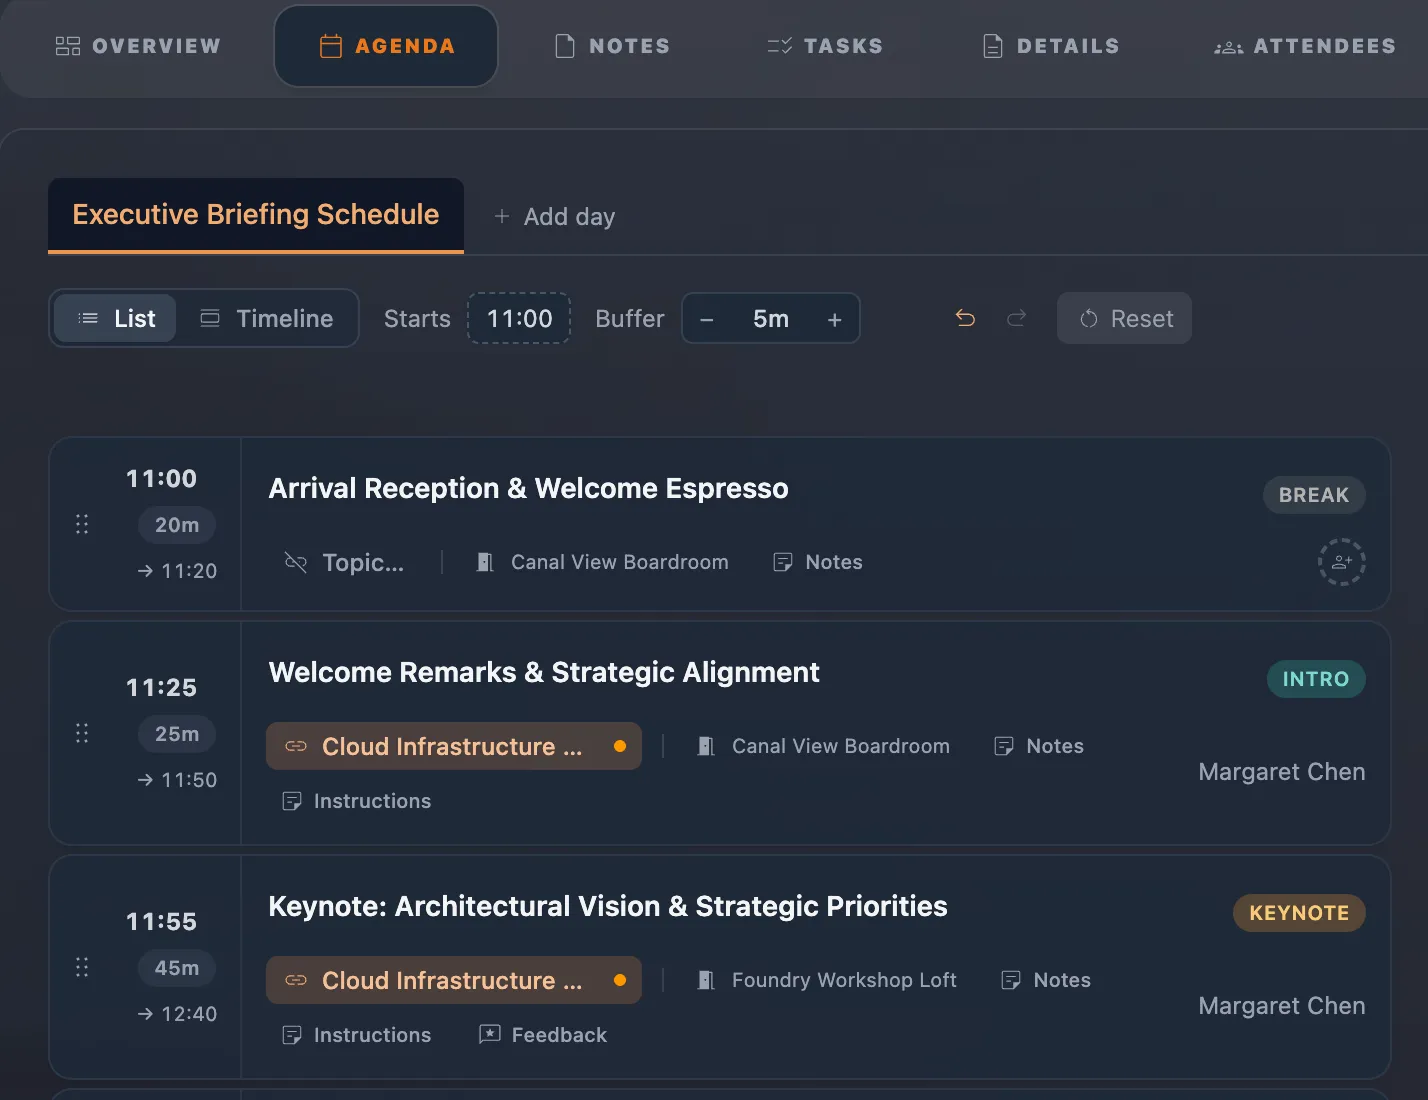This screenshot has width=1428, height=1100.
Task: Decrease the buffer with the minus button
Action: (707, 319)
